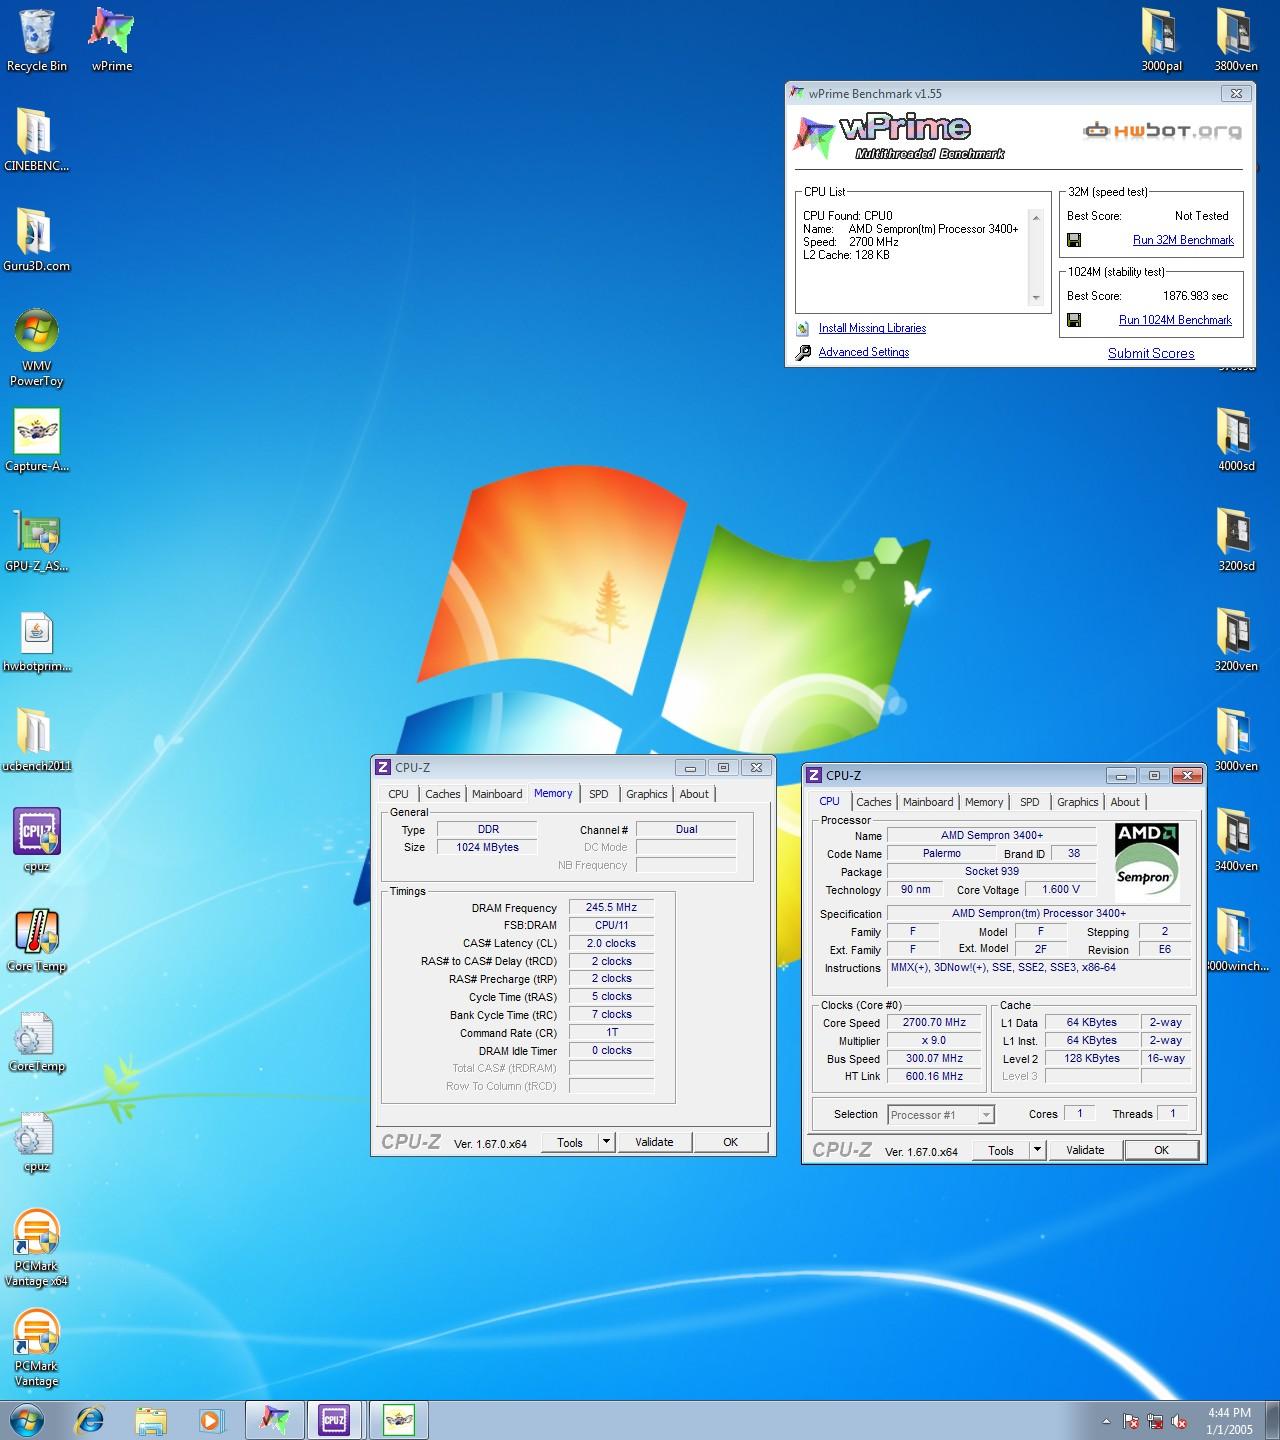Select the purple cpuz desktop shortcut

(x=37, y=840)
